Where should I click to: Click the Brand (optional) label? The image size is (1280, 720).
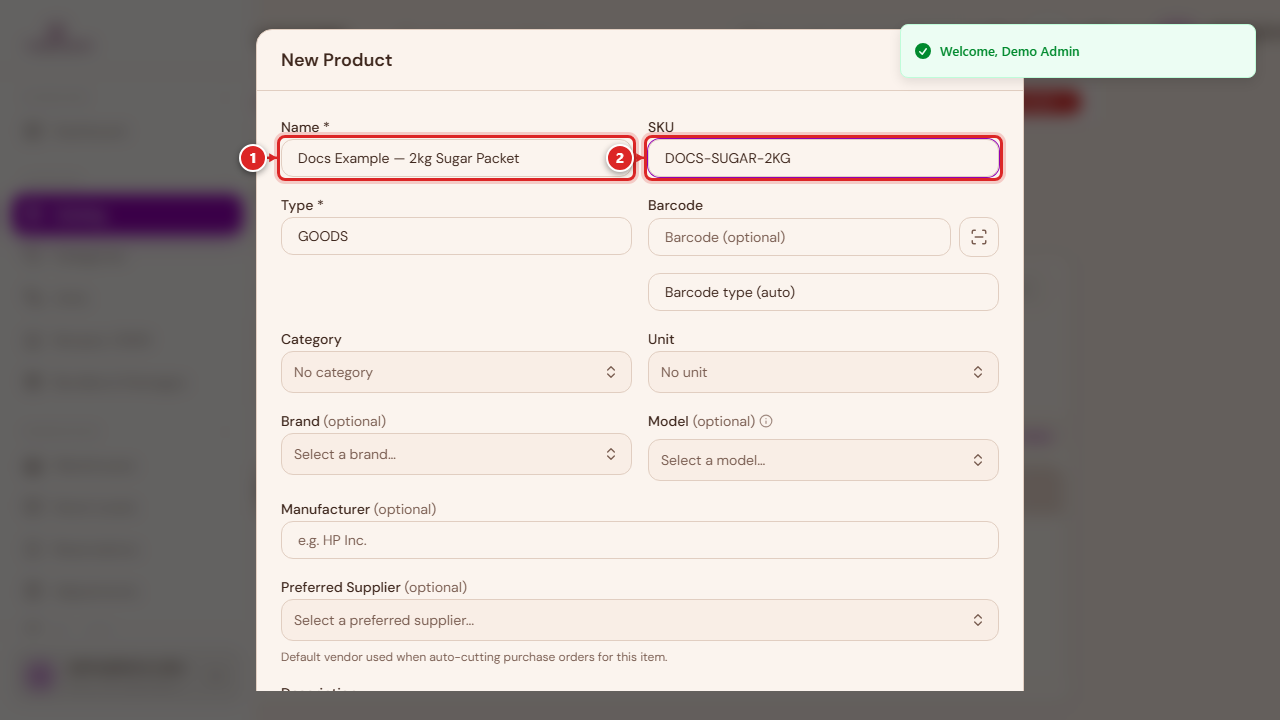pyautogui.click(x=333, y=421)
